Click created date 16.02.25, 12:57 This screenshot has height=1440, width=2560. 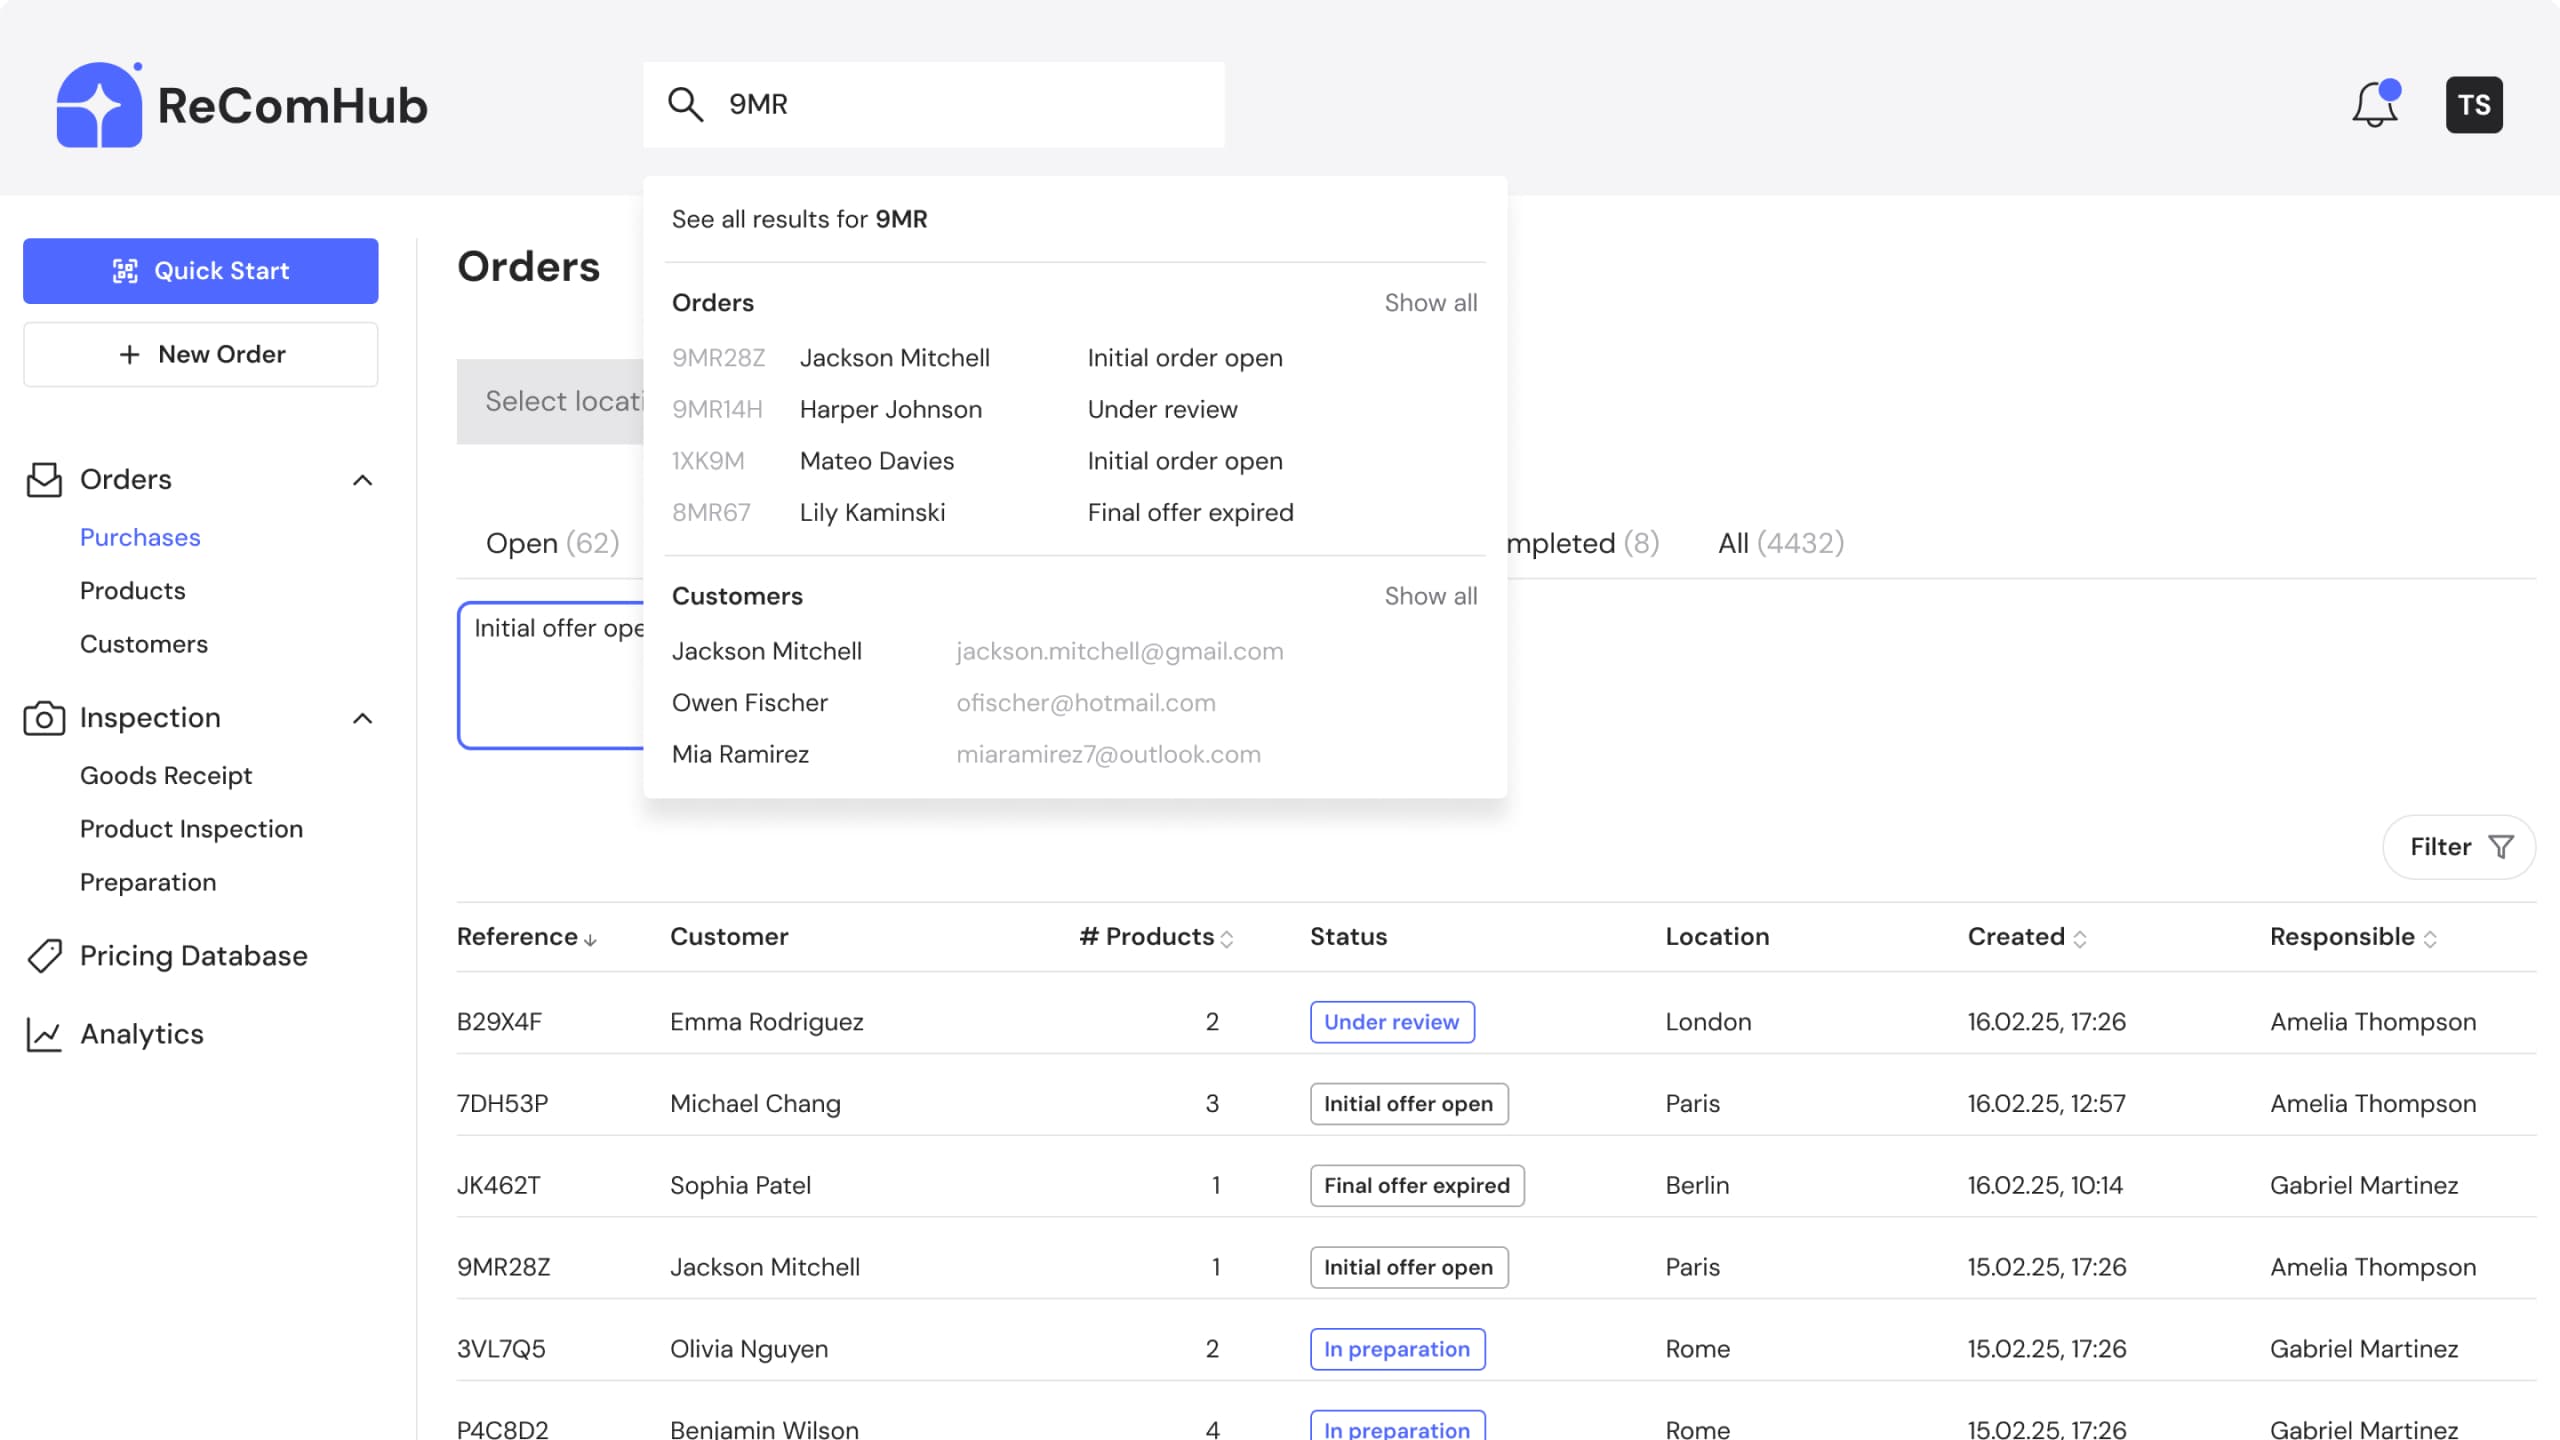click(x=2046, y=1104)
